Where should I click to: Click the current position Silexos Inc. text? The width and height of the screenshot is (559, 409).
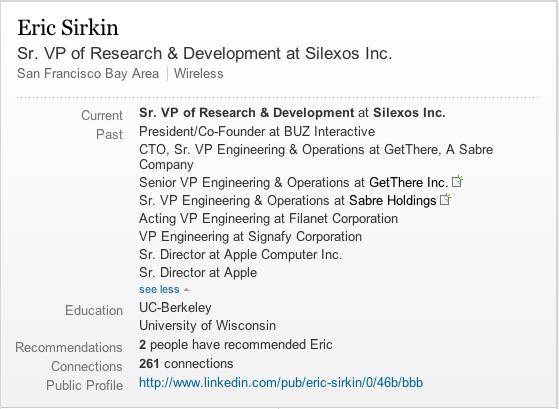[x=409, y=113]
